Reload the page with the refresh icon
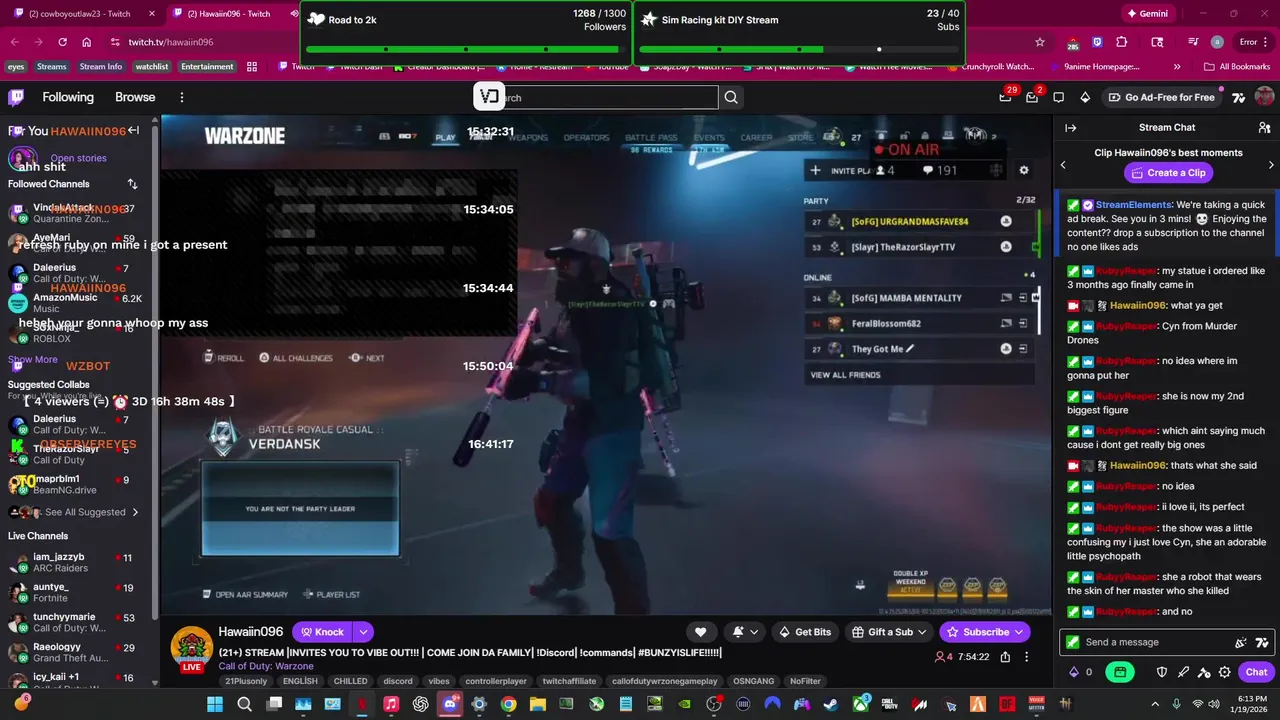This screenshot has width=1280, height=720. (x=63, y=42)
